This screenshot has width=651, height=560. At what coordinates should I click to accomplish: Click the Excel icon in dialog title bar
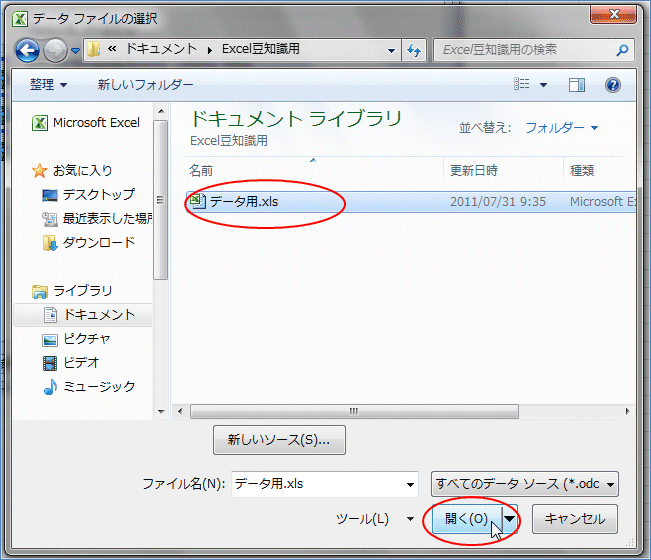coord(20,19)
